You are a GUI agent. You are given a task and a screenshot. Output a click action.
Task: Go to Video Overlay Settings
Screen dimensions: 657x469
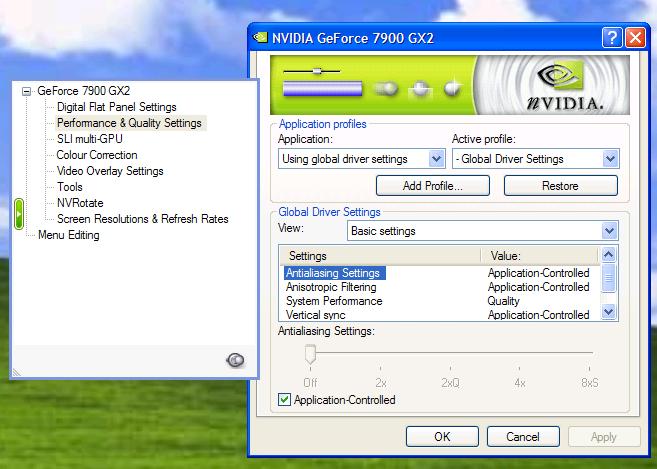click(110, 171)
